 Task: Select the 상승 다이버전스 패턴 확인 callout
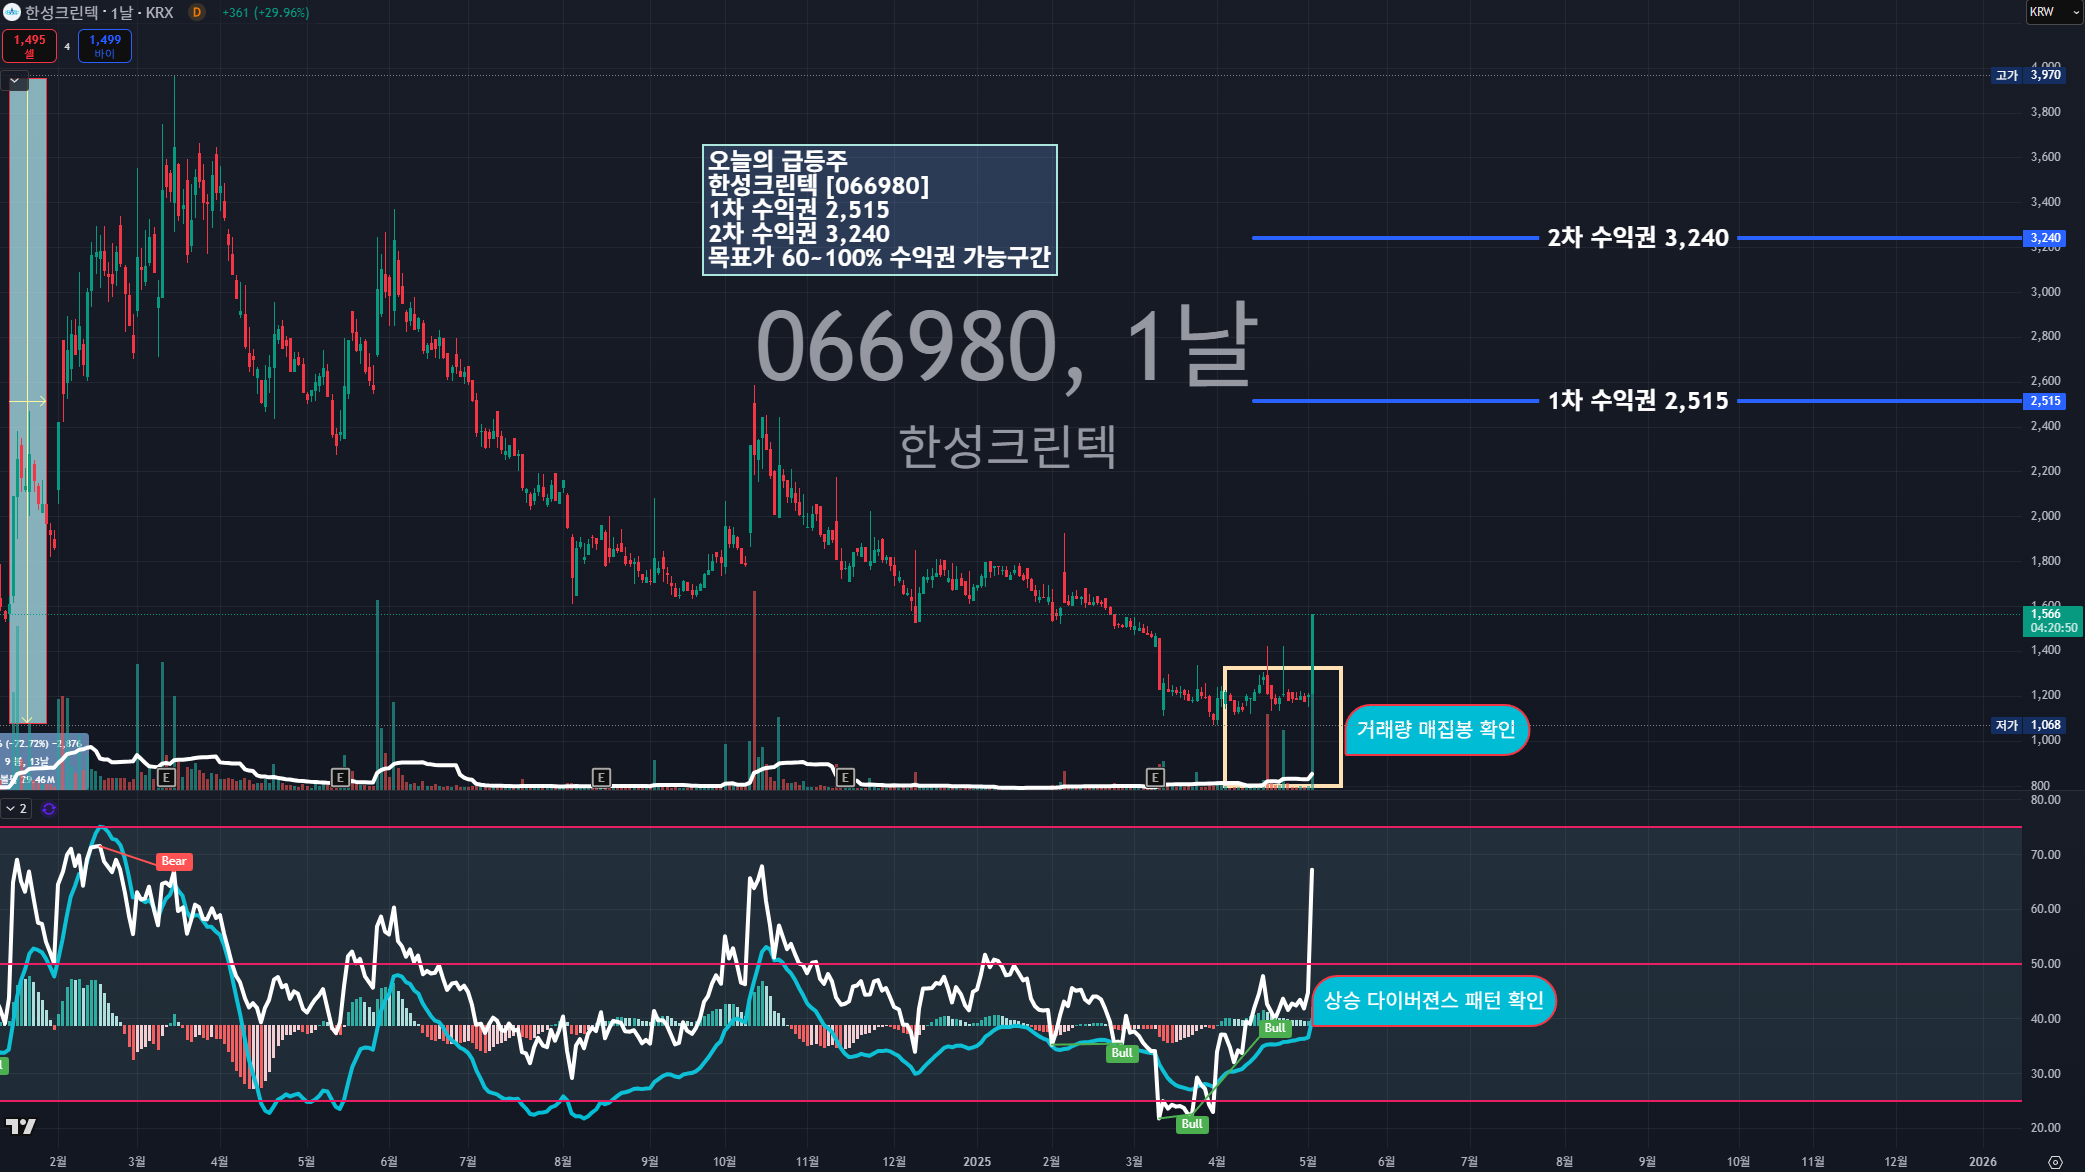(x=1434, y=1001)
